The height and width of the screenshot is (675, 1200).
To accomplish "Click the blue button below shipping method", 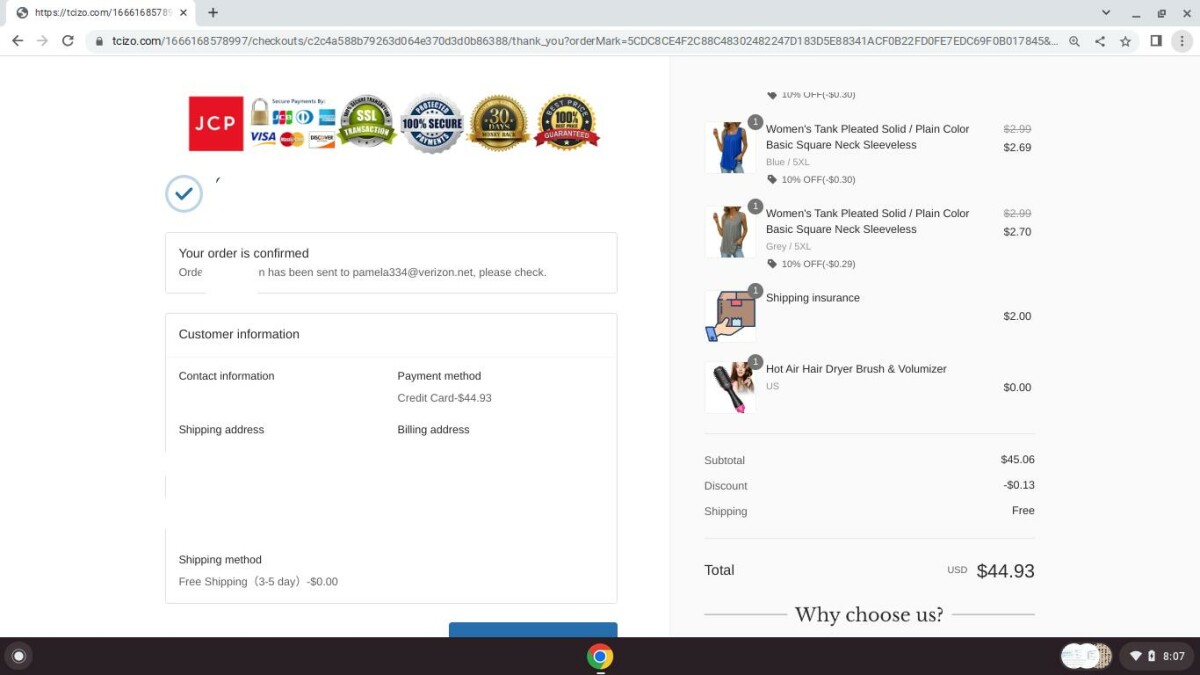I will point(532,630).
